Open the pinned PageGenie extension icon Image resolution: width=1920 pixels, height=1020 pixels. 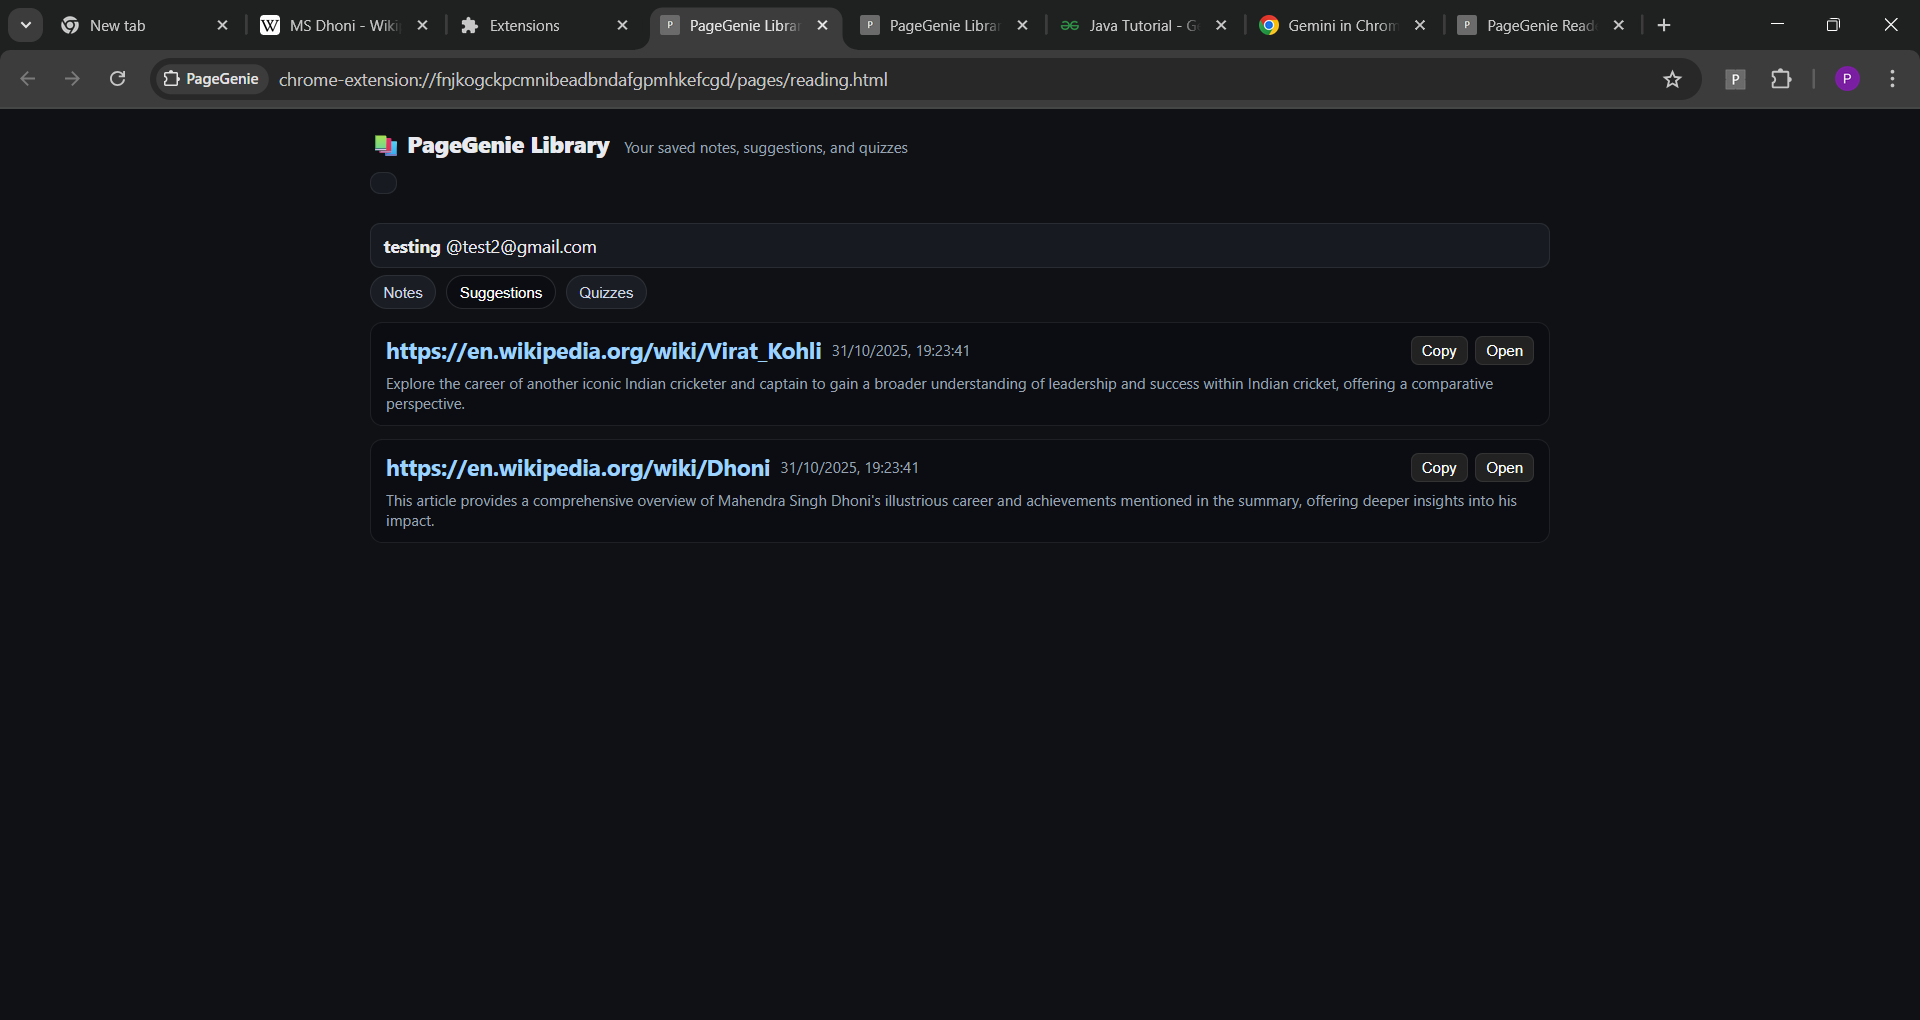pyautogui.click(x=1735, y=79)
